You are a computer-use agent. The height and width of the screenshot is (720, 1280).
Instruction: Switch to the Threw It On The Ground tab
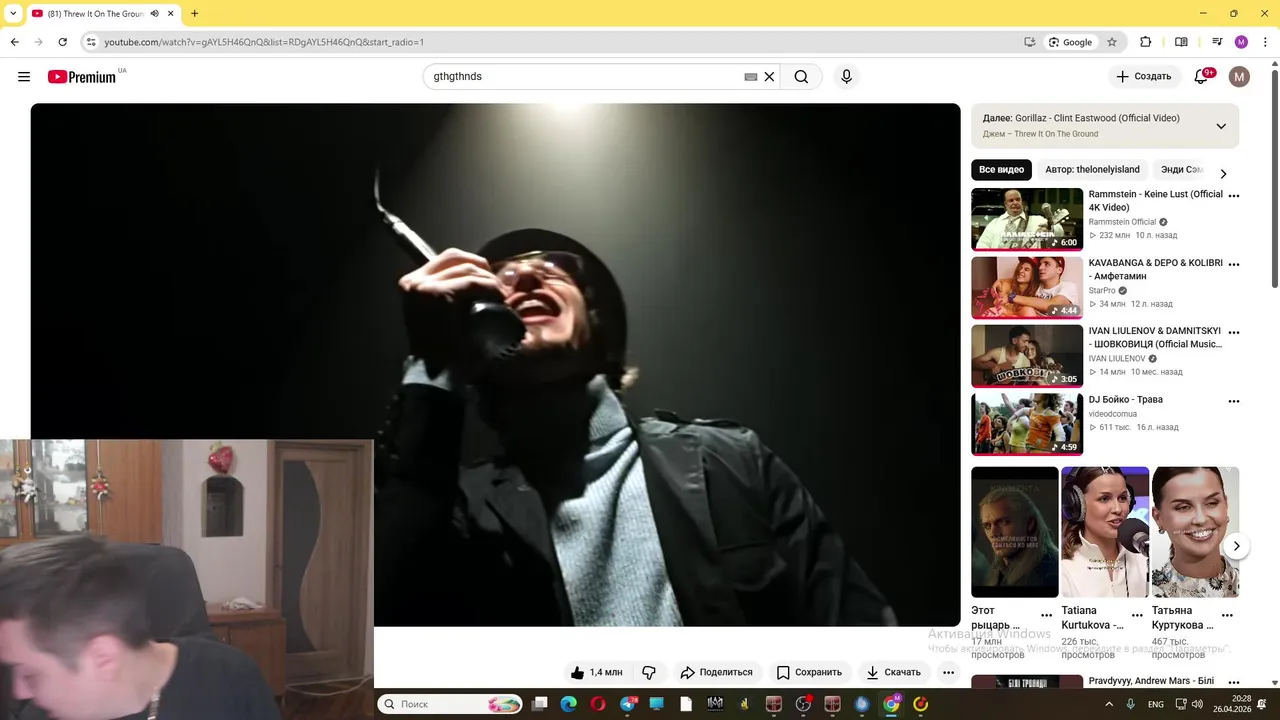click(x=96, y=14)
